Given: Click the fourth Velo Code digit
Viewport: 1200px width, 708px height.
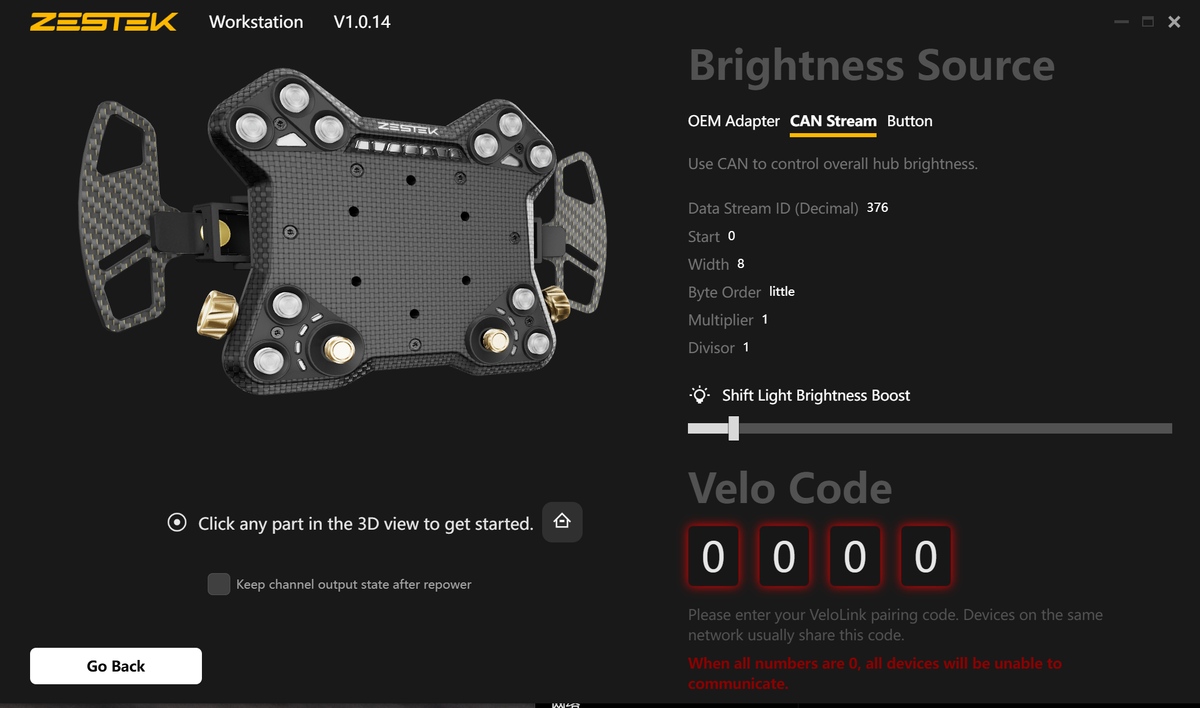Looking at the screenshot, I should point(926,556).
